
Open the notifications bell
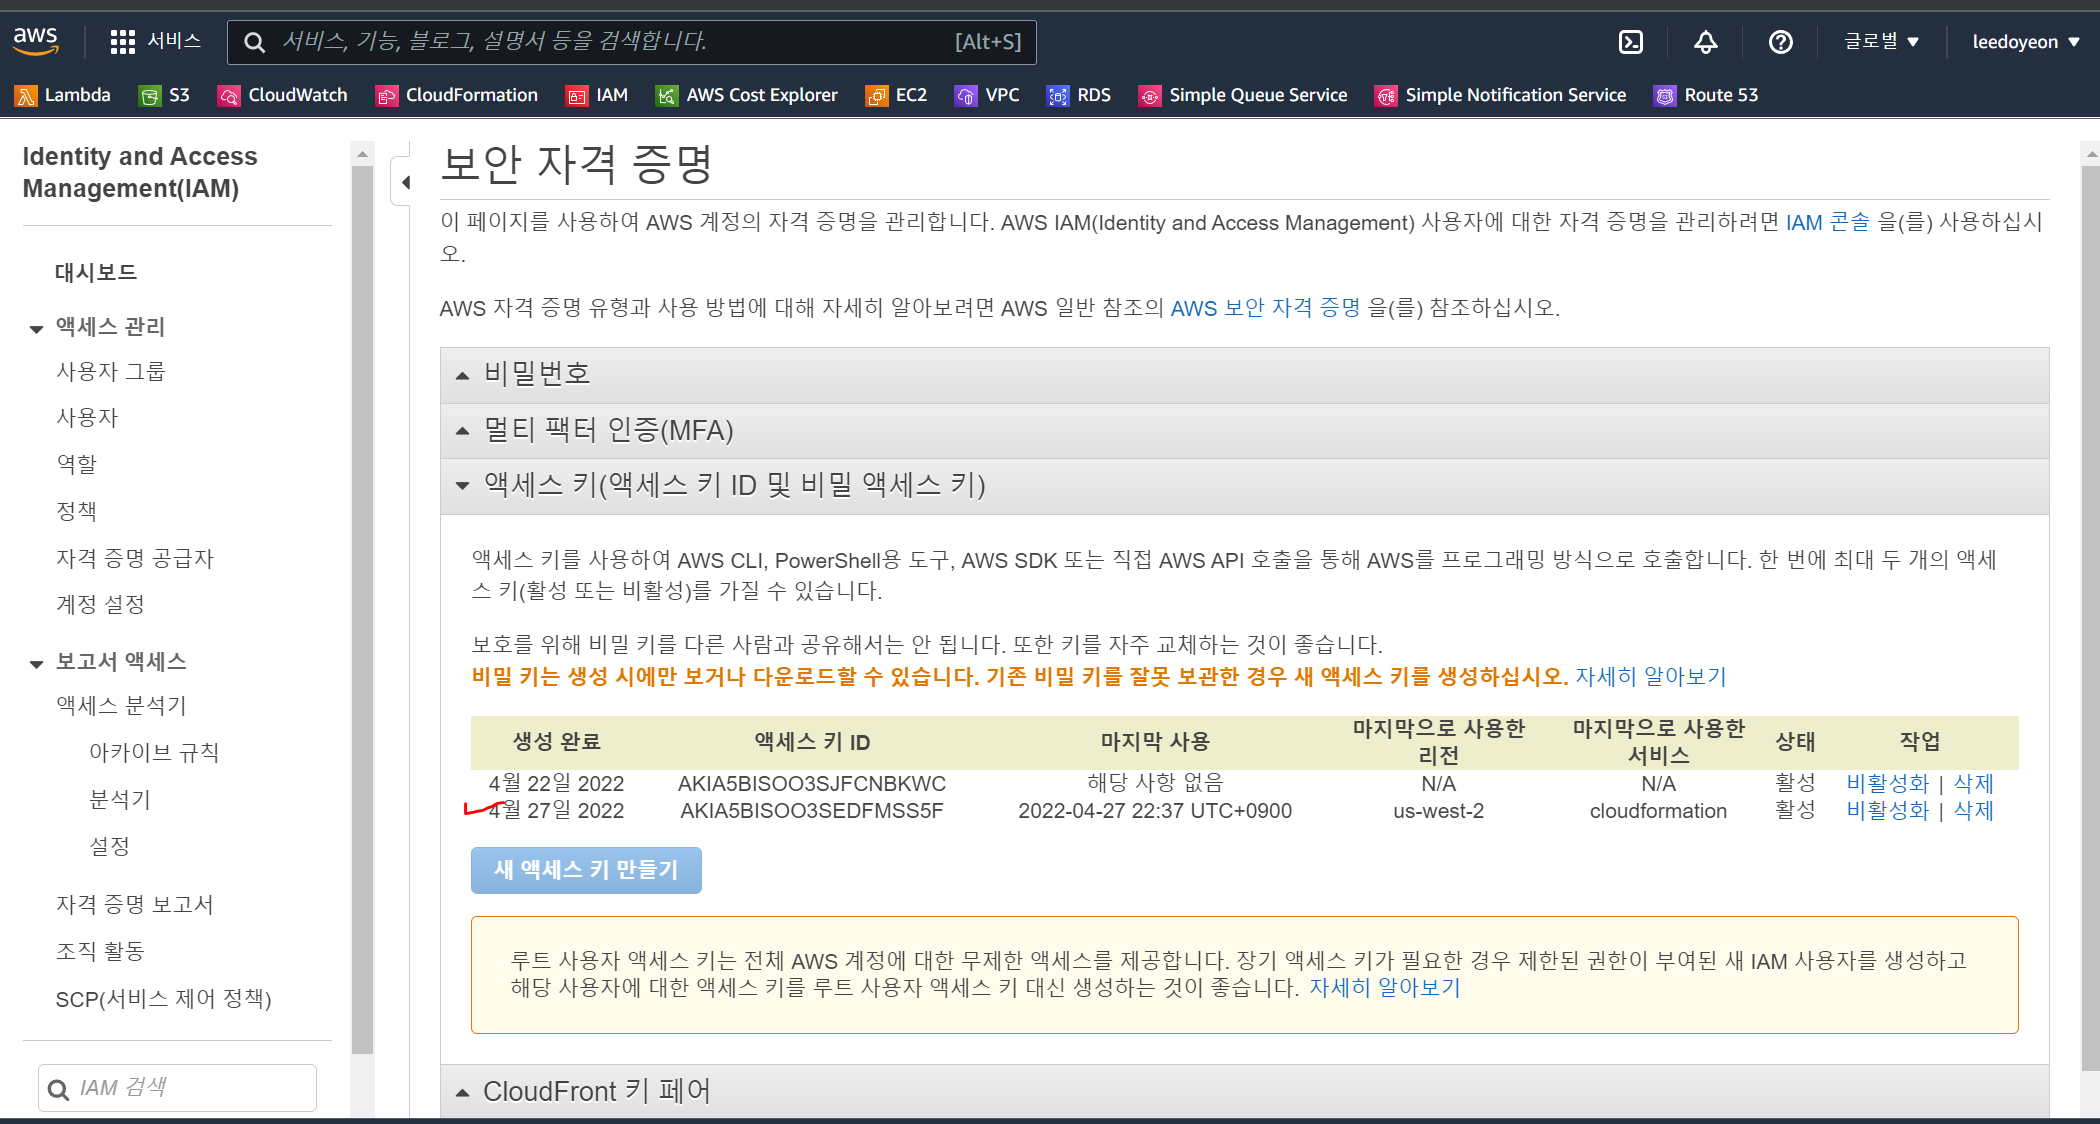pos(1706,42)
